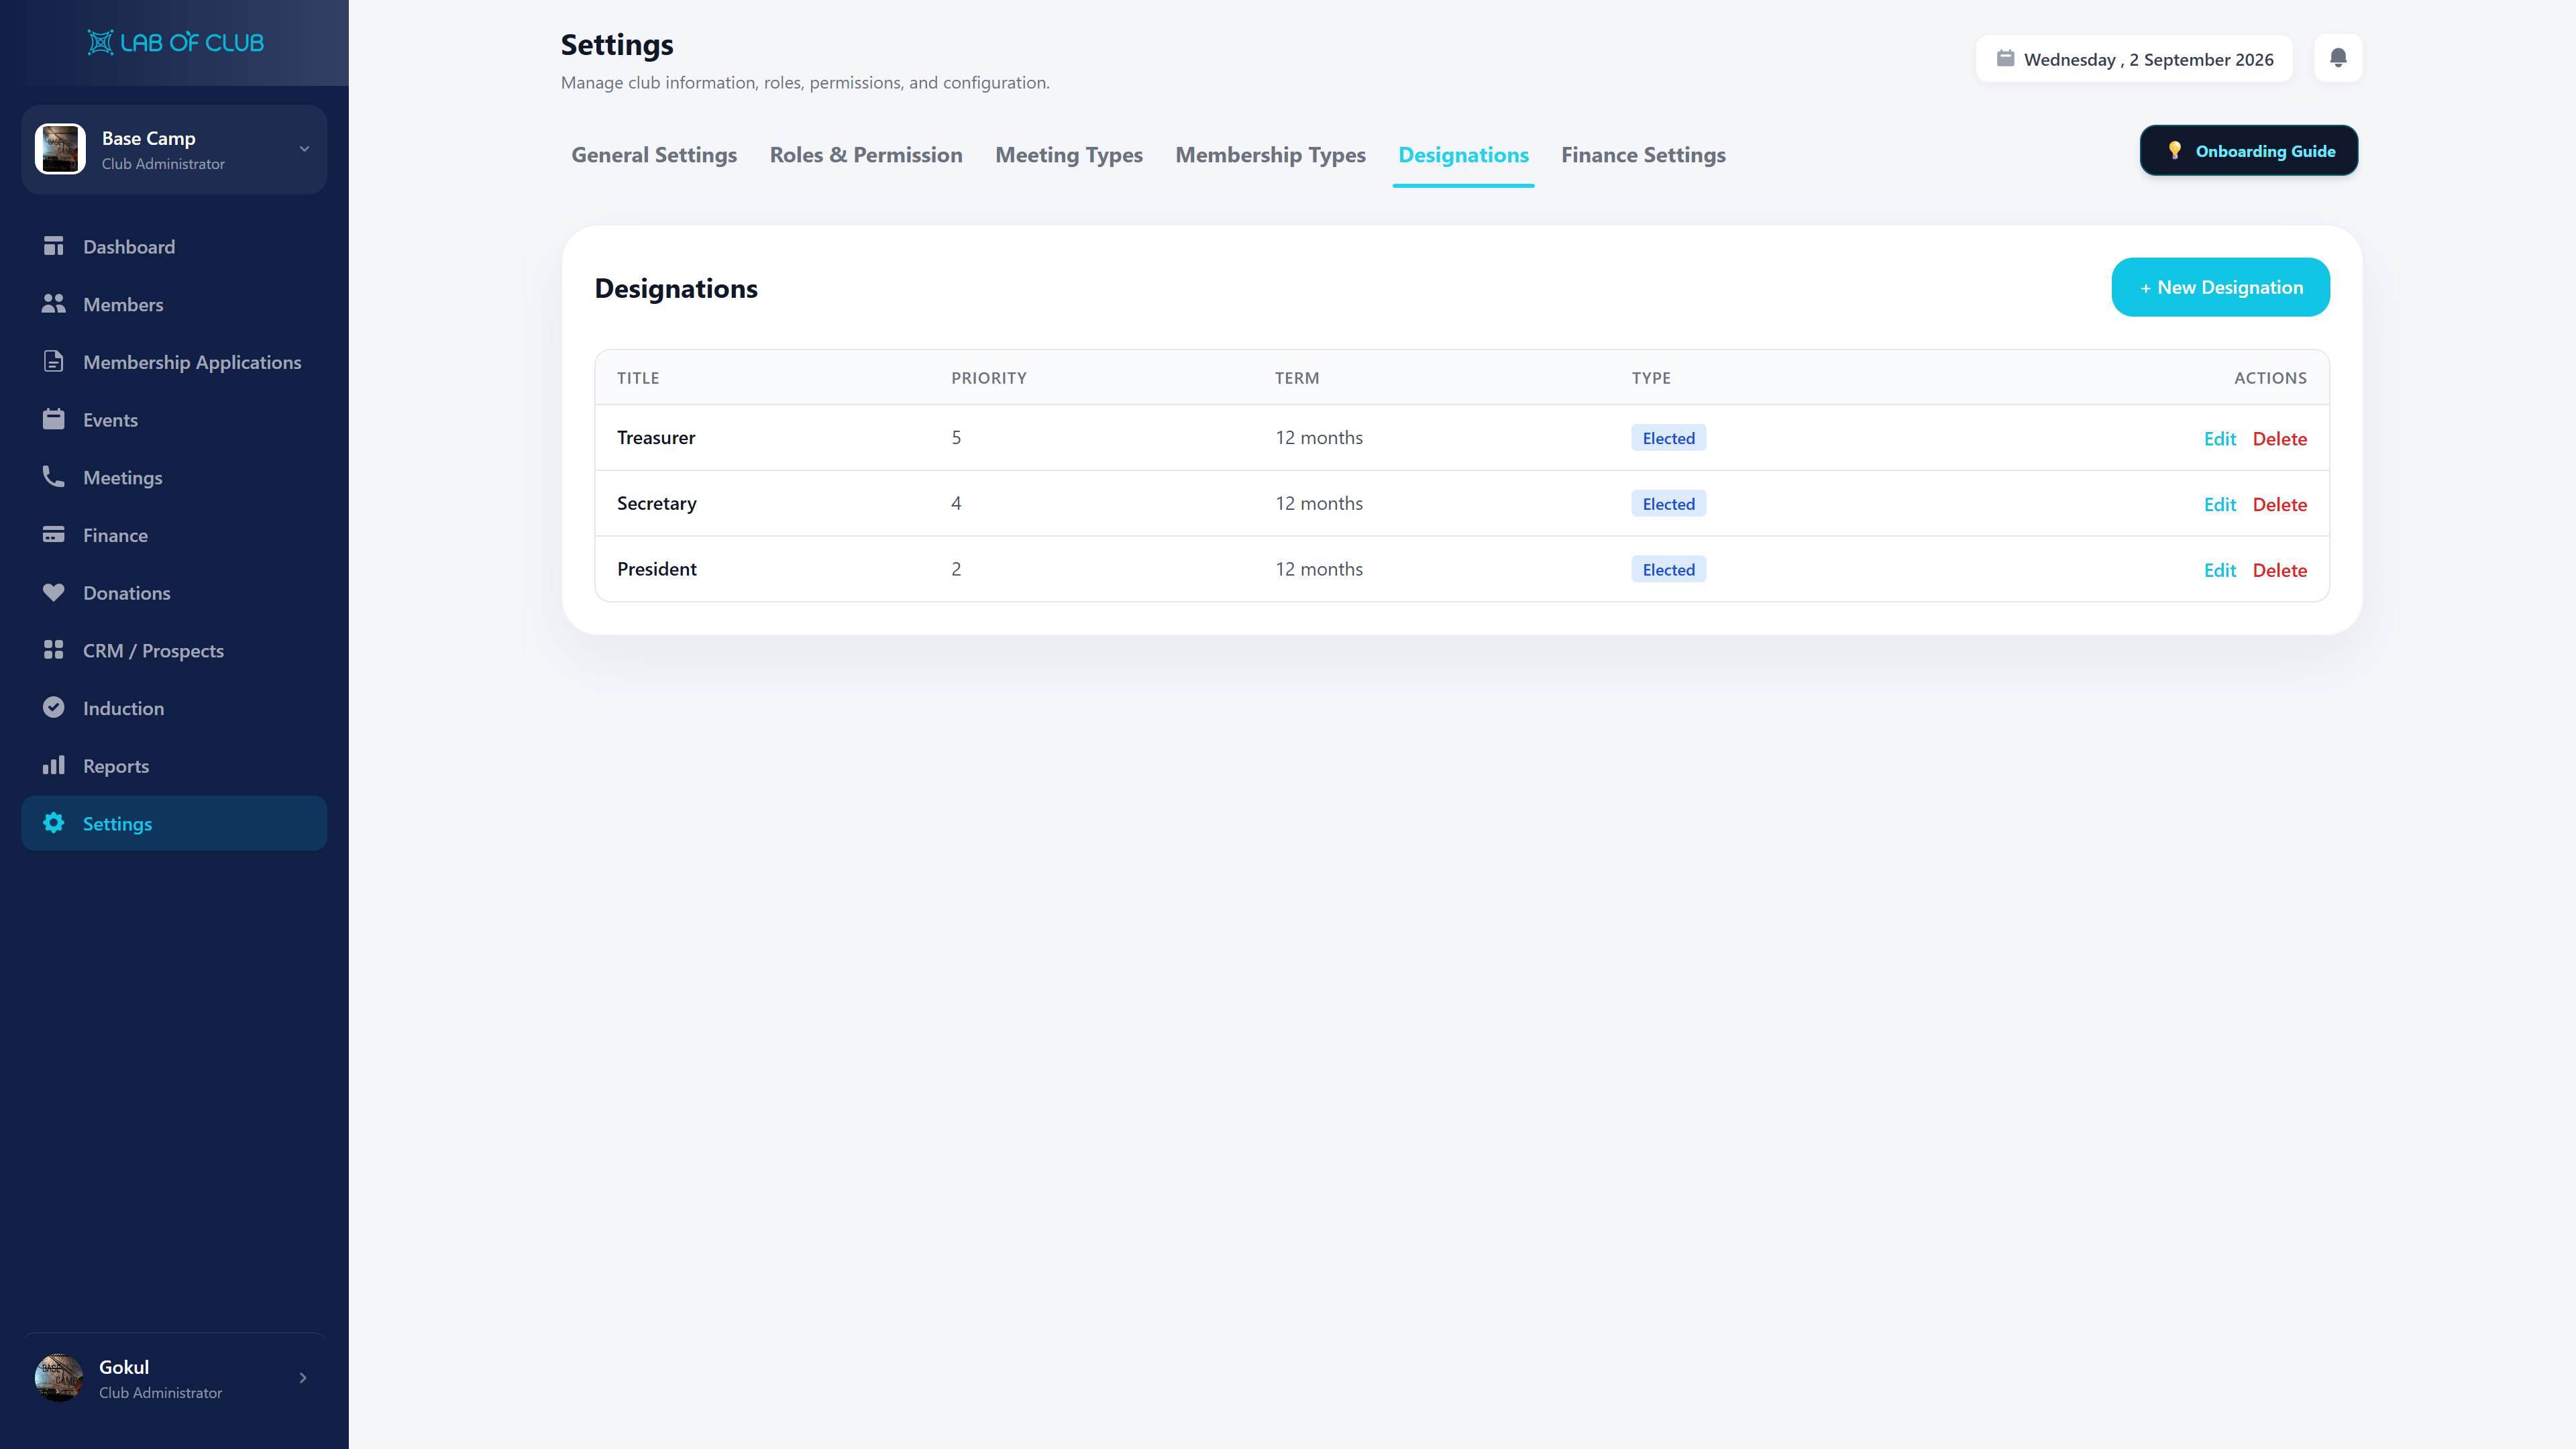2576x1449 pixels.
Task: Click the Settings gear icon
Action: pos(54,823)
